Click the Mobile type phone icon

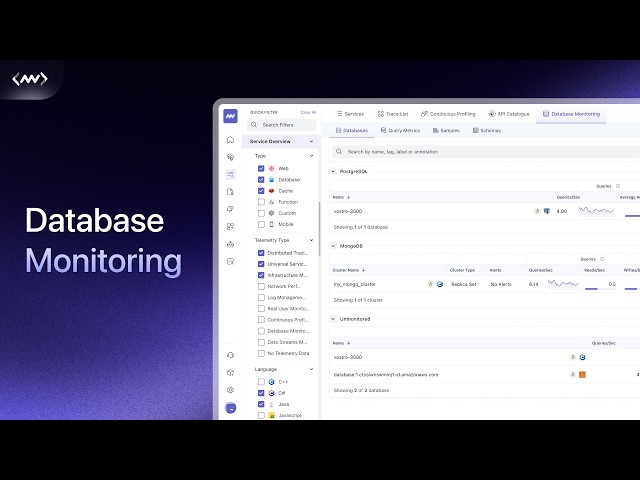pyautogui.click(x=271, y=224)
